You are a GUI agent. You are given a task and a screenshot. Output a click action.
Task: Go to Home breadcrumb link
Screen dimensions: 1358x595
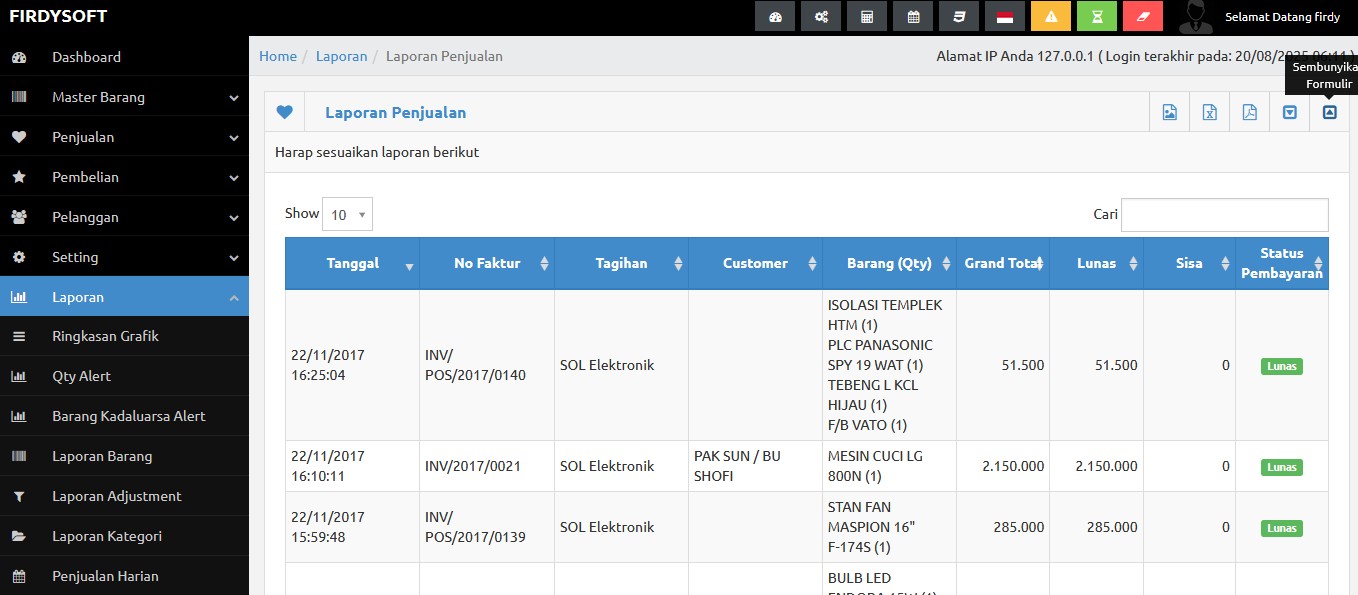point(278,56)
